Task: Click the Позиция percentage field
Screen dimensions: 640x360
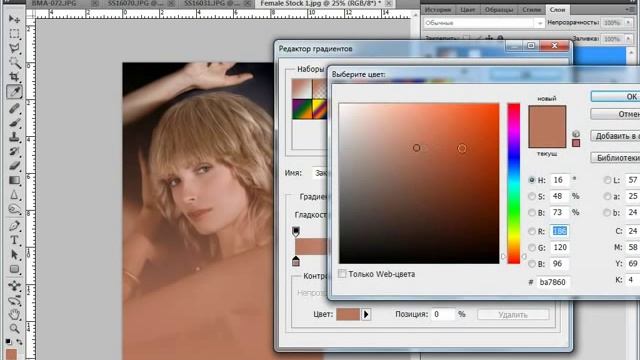Action: click(442, 314)
